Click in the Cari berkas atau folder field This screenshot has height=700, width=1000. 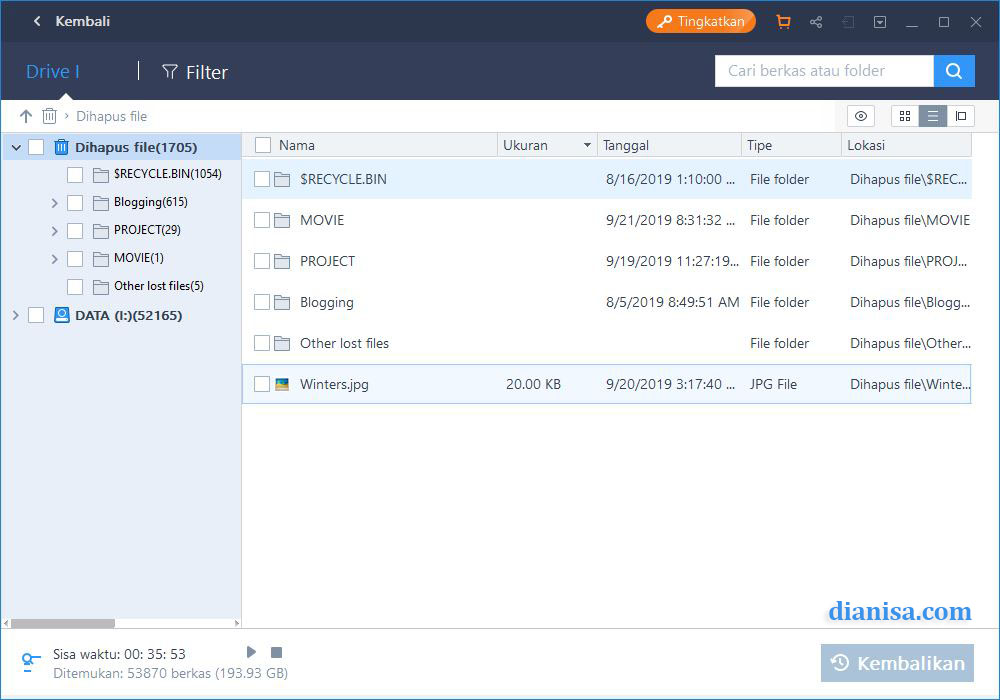[824, 71]
